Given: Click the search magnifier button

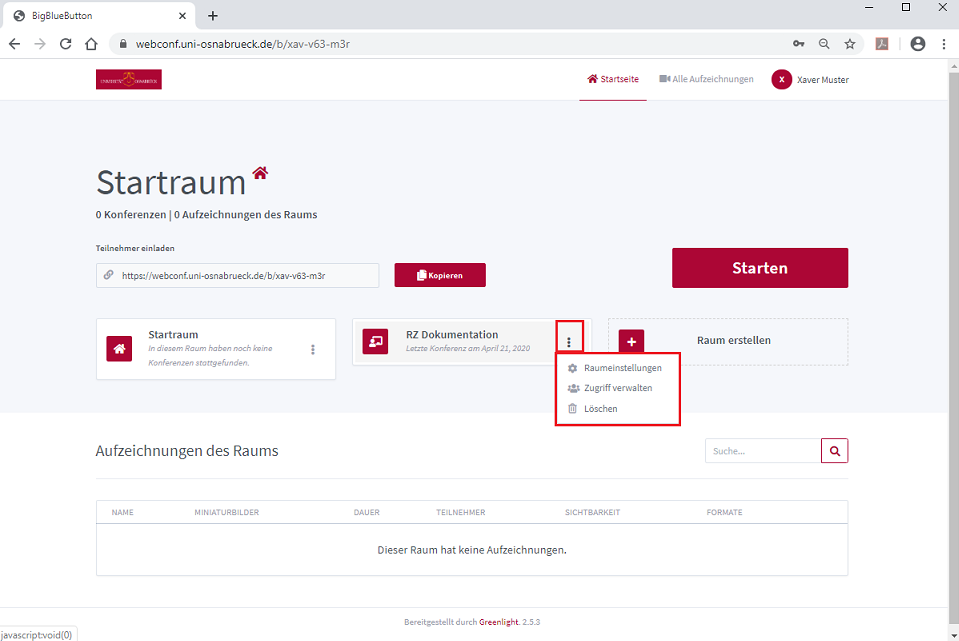Looking at the screenshot, I should [x=835, y=451].
